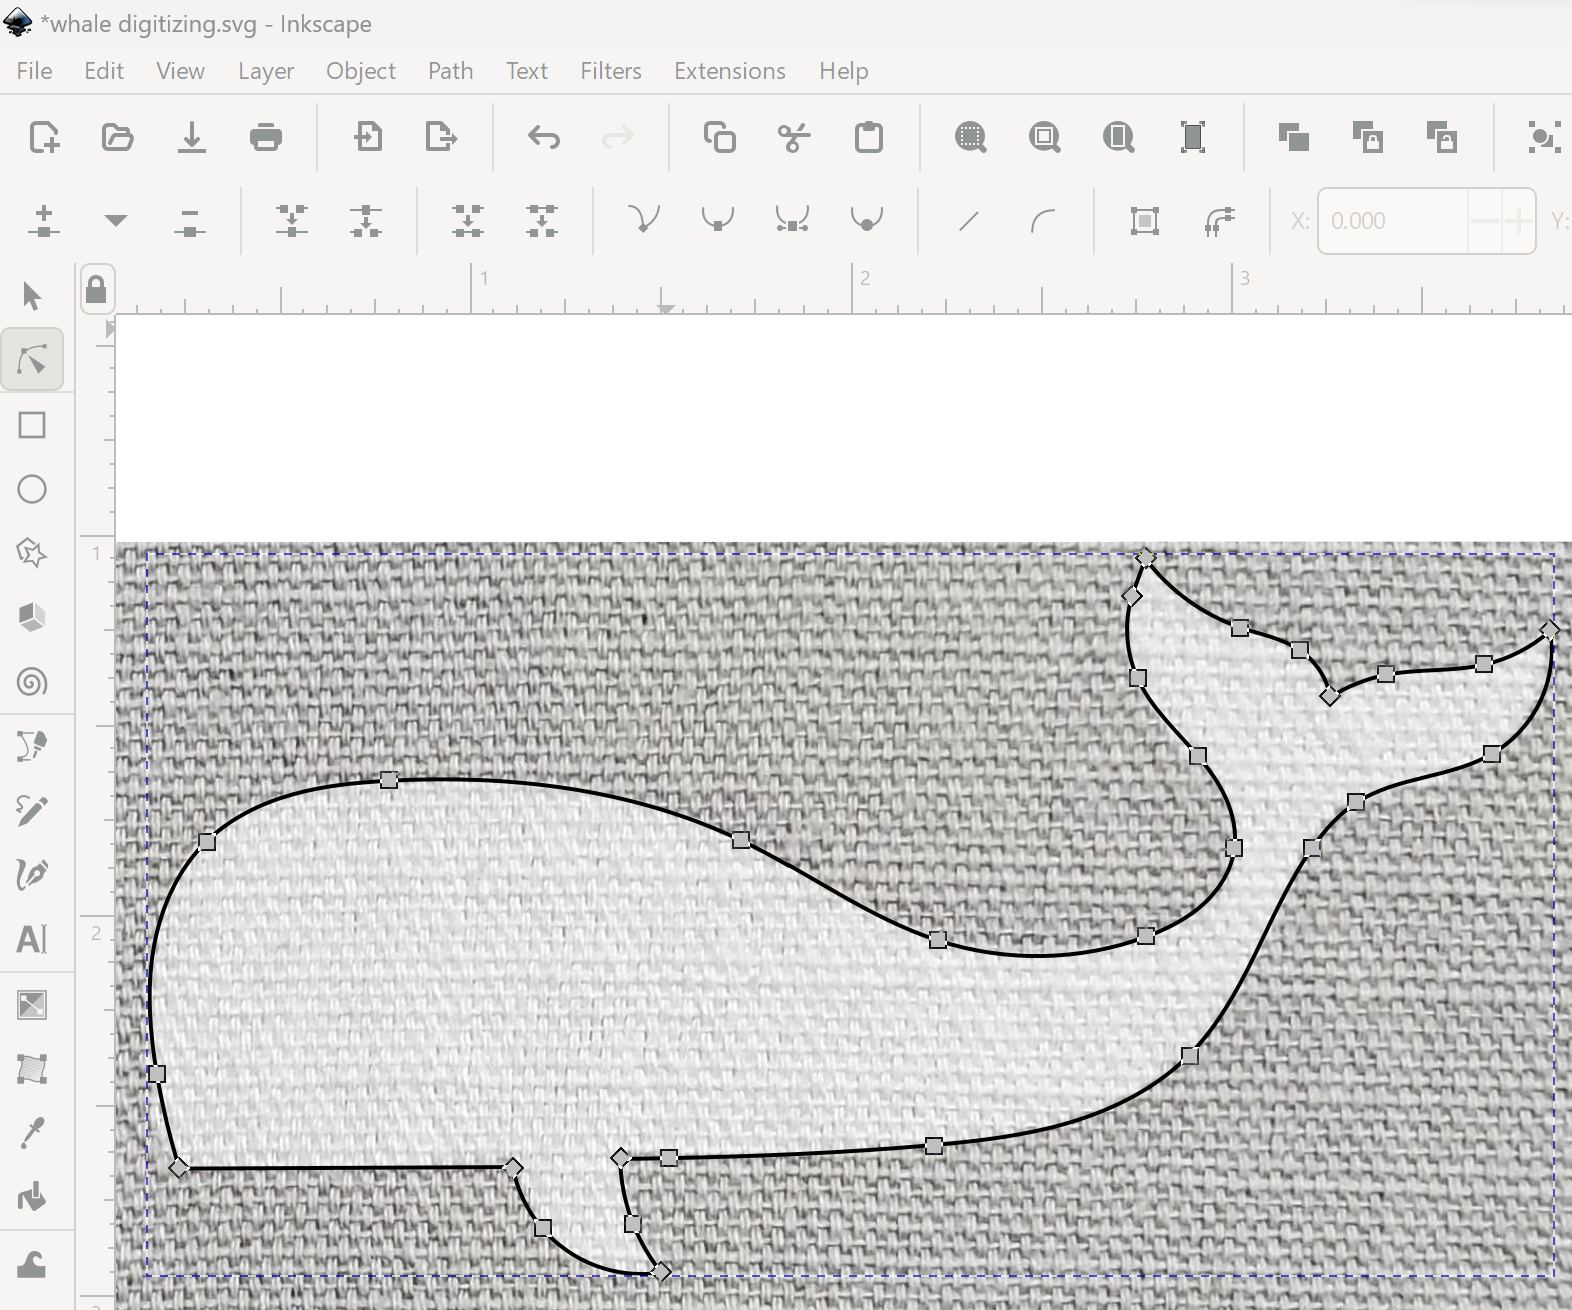
Task: Make selected segments curves
Action: pyautogui.click(x=1043, y=220)
